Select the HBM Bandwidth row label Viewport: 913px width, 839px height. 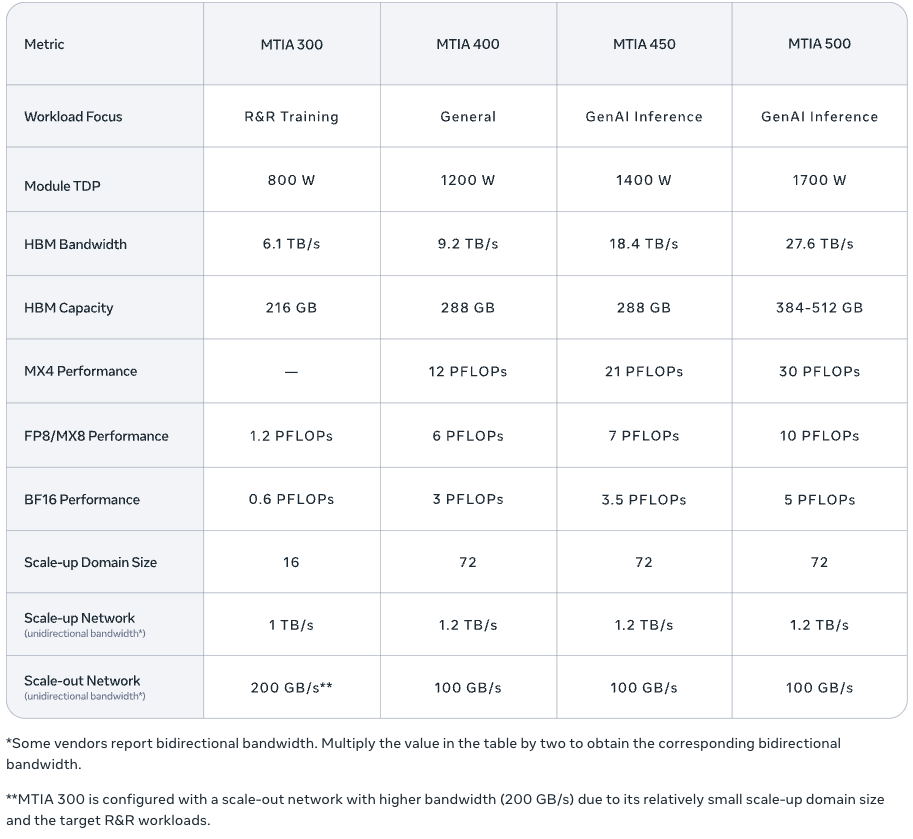(x=75, y=244)
